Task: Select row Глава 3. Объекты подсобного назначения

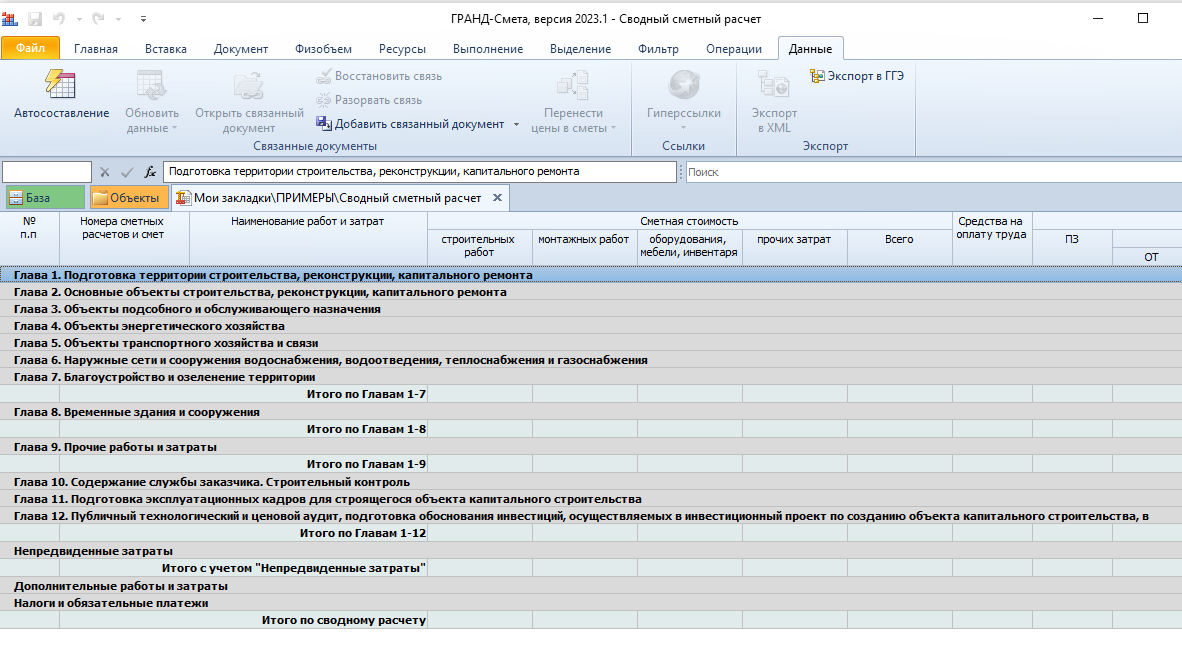Action: (591, 309)
